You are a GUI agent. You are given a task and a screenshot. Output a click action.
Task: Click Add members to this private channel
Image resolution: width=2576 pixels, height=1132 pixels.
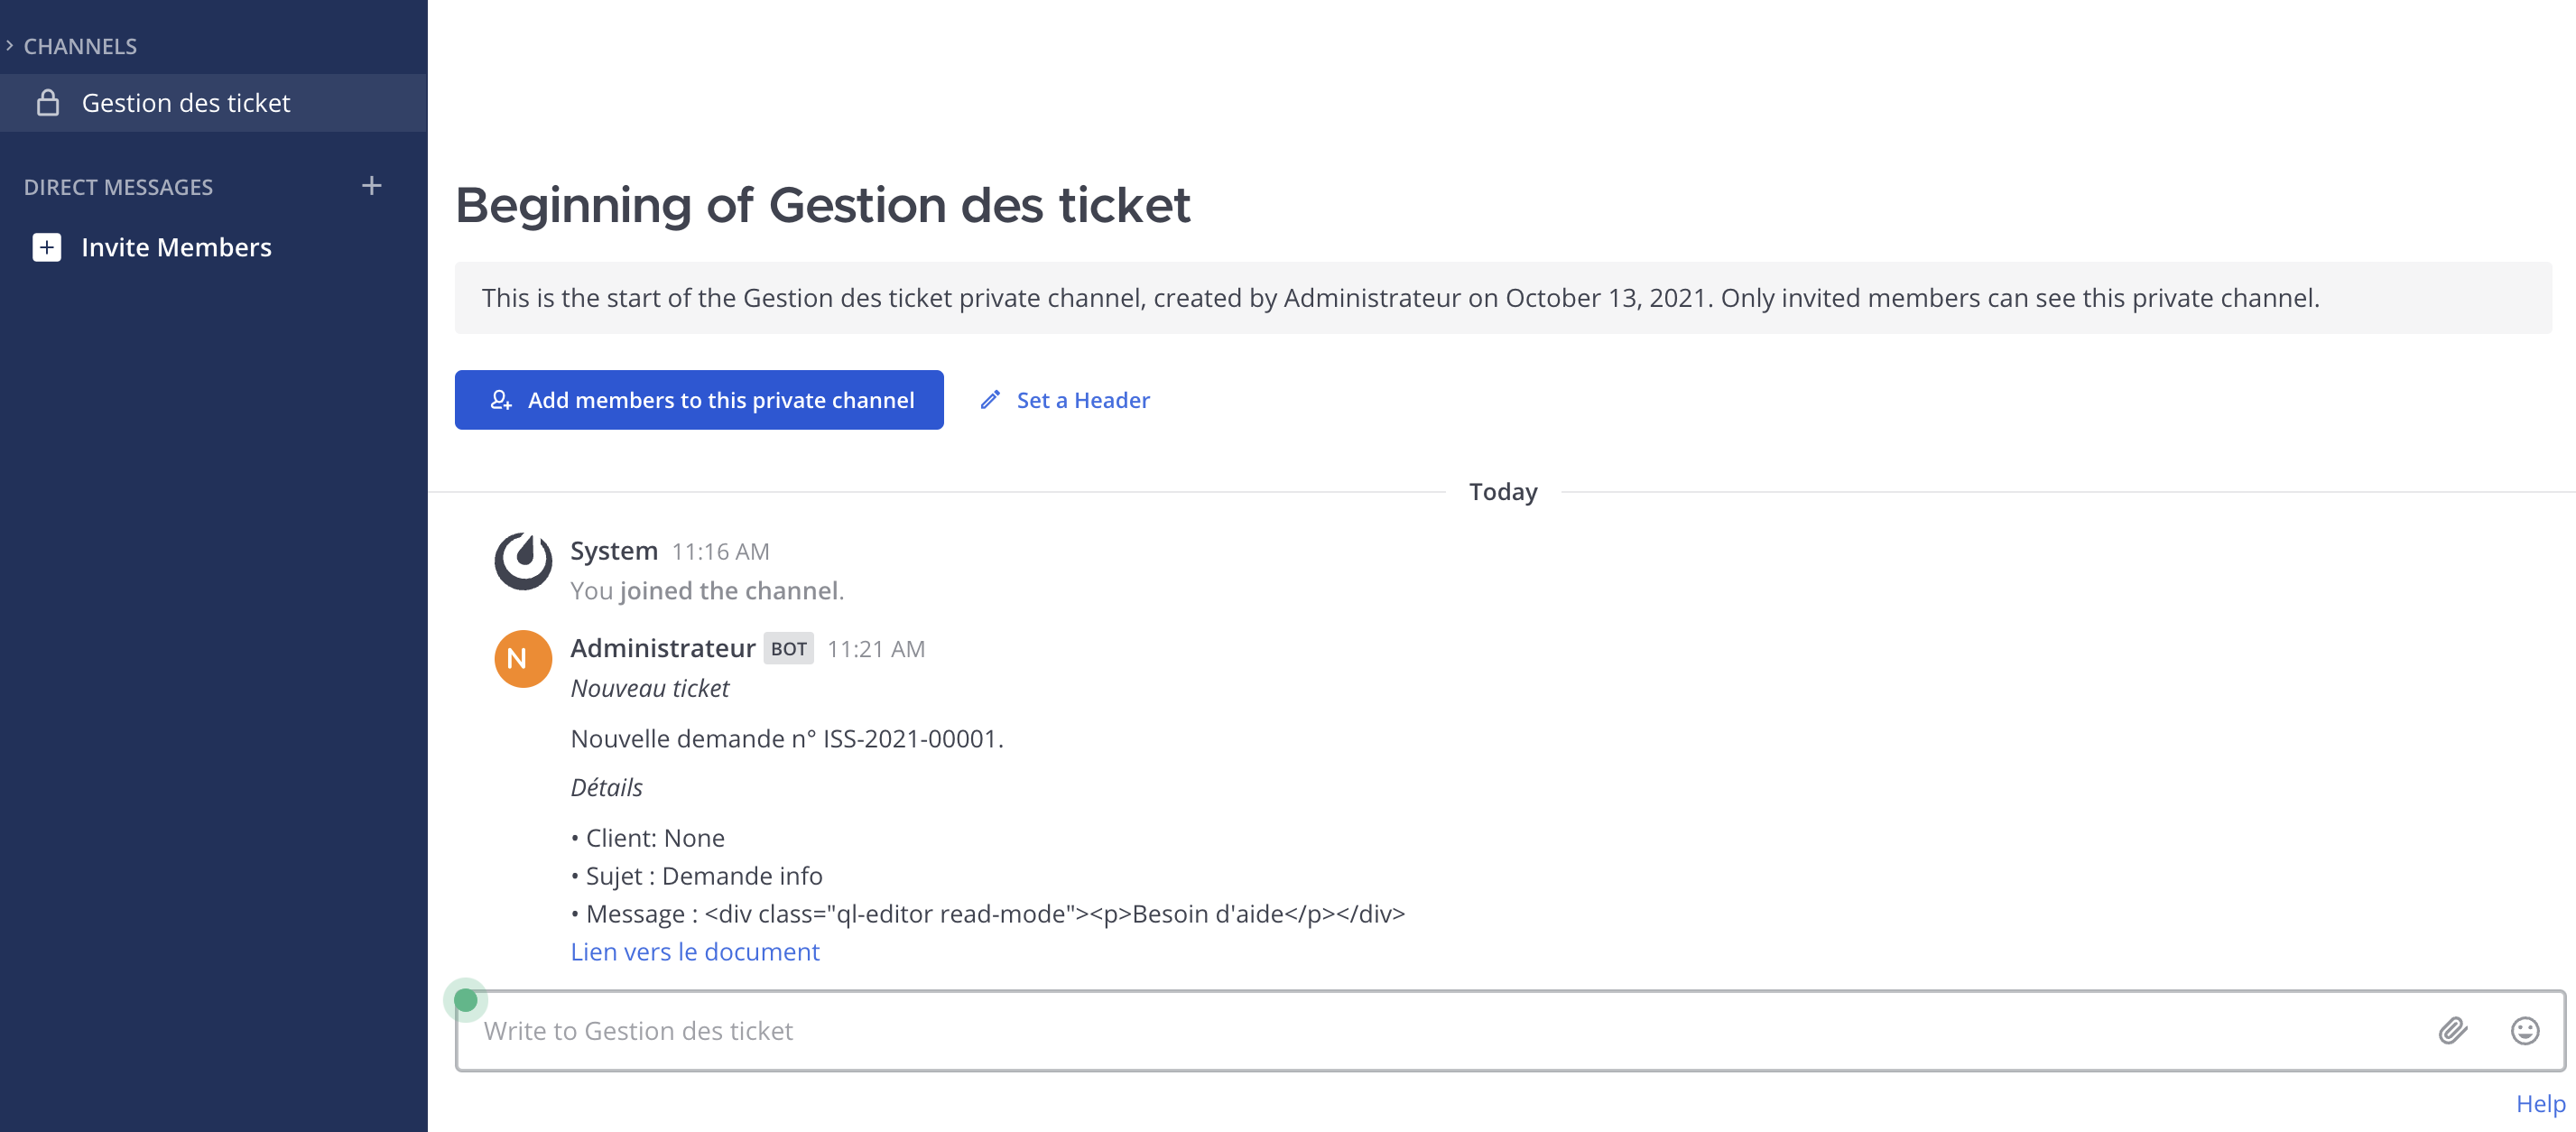point(699,399)
